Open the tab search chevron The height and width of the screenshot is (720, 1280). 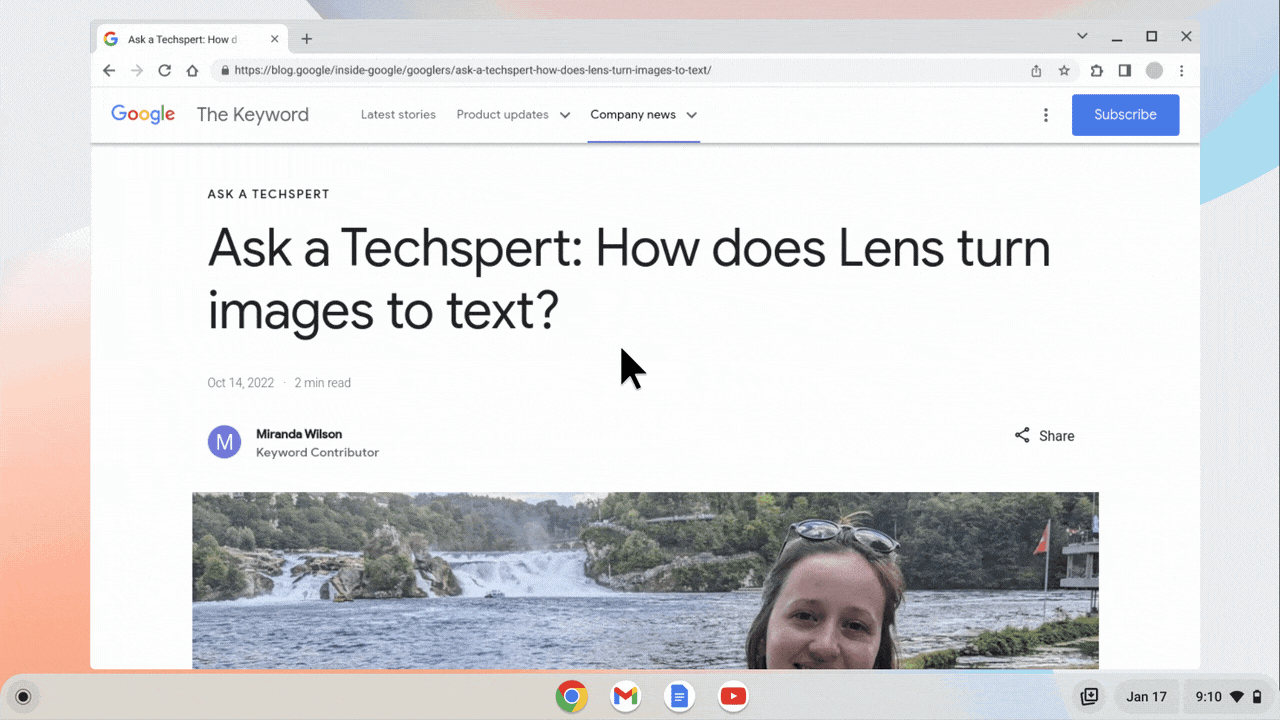(x=1082, y=36)
